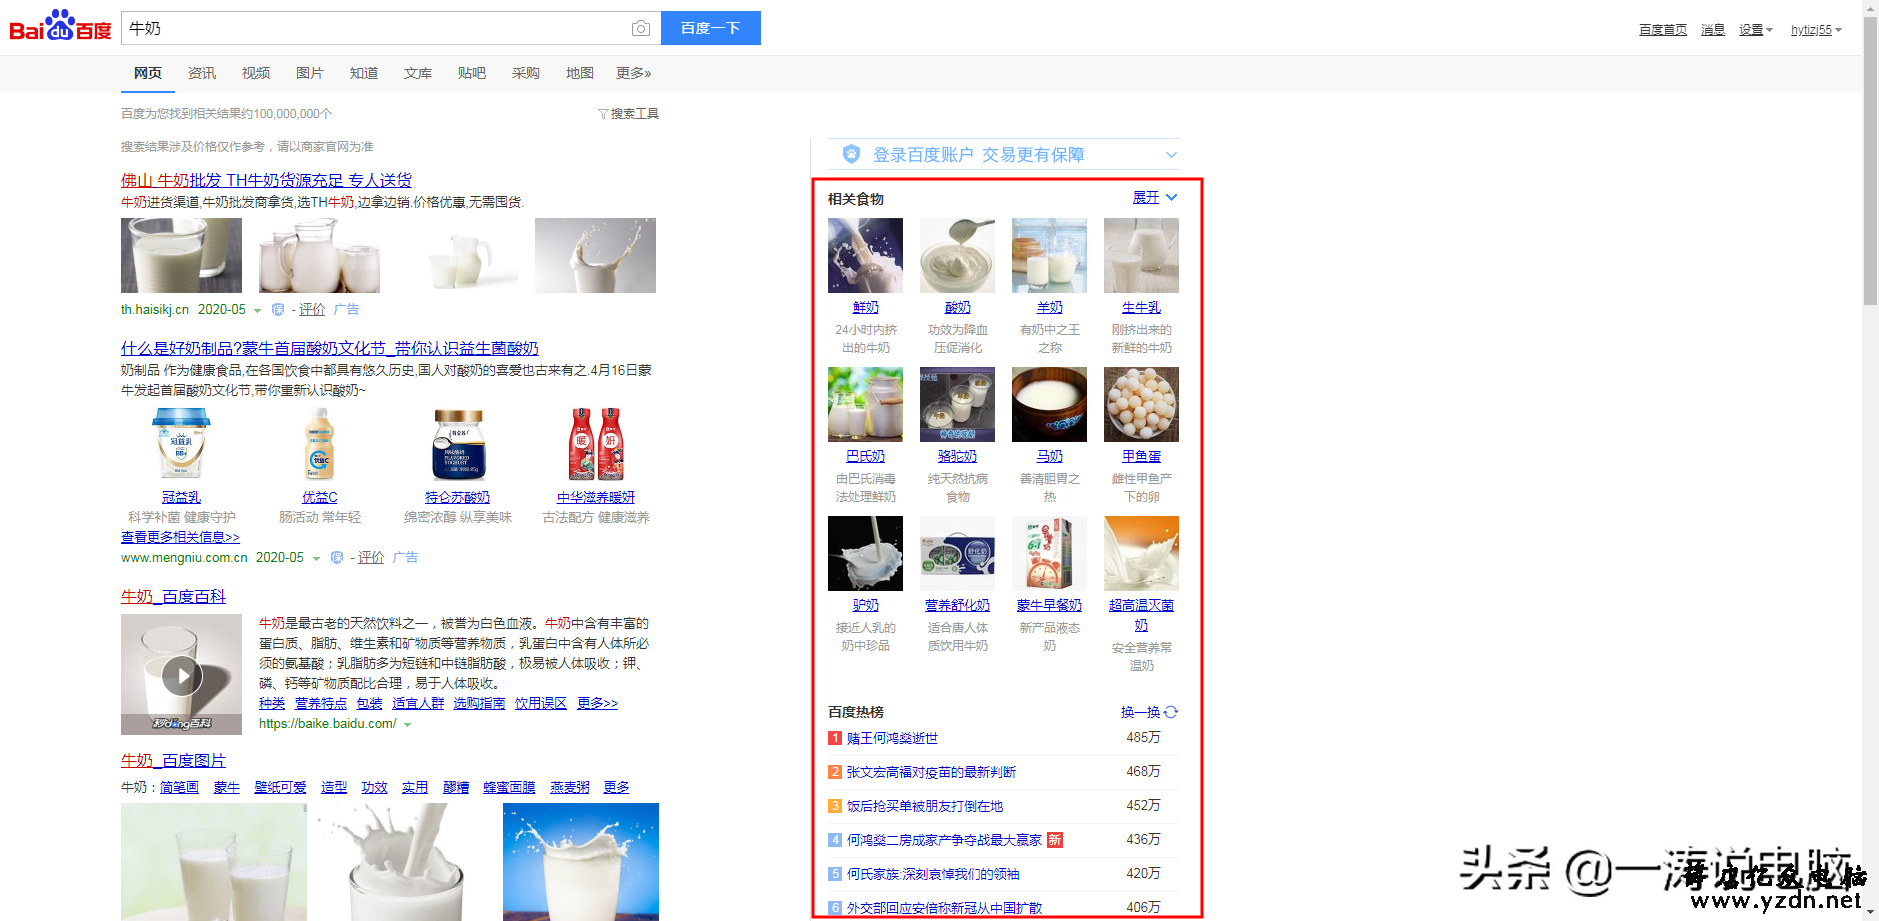Open the 中华滋养暖妍 link
1879x921 pixels.
click(x=596, y=497)
